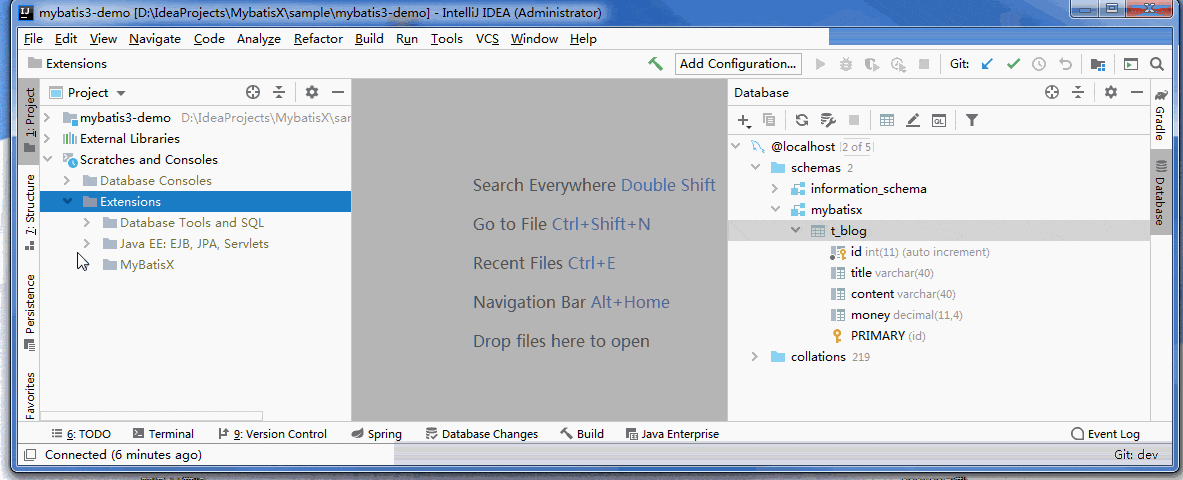Screen dimensions: 1183x480
Task: Switch to the Terminal tool tab
Action: [163, 434]
